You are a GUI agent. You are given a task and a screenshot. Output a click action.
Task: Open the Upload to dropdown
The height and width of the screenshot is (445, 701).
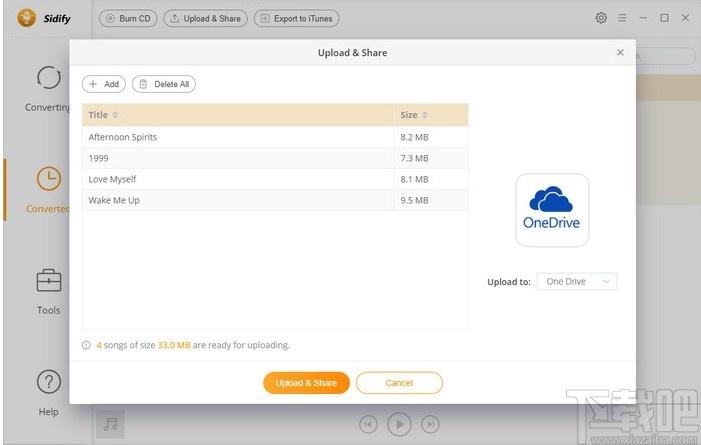pyautogui.click(x=577, y=281)
